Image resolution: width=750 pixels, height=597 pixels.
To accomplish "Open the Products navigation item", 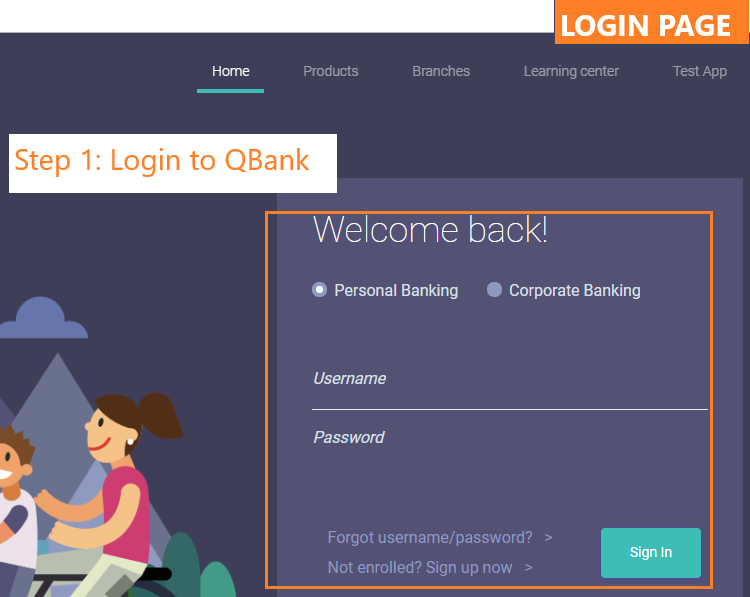I will click(331, 71).
